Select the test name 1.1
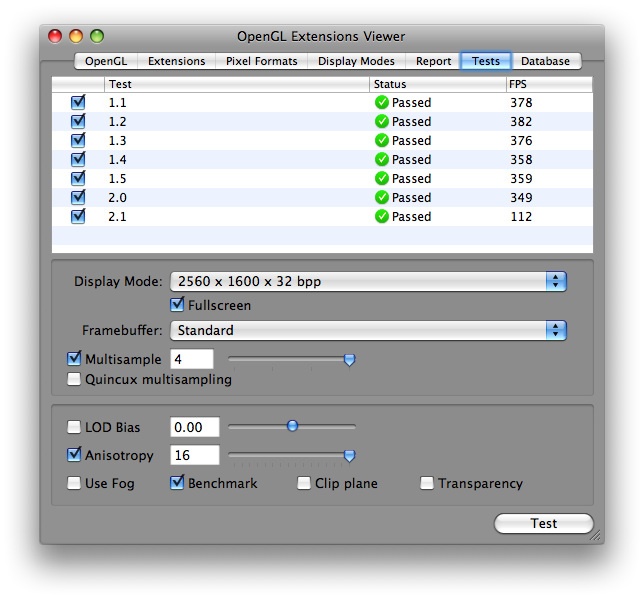 pyautogui.click(x=117, y=102)
